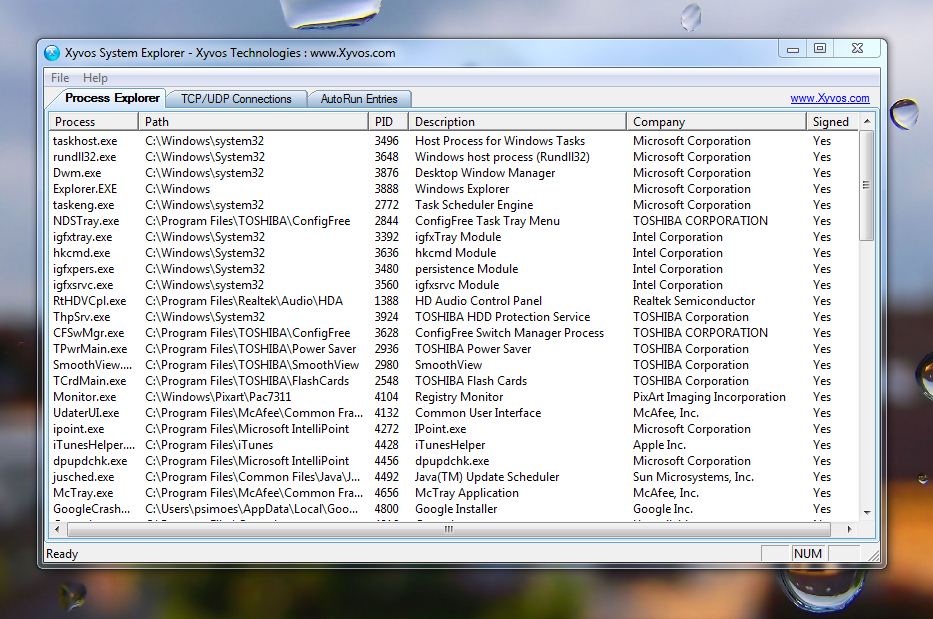Sort by the Company column header
Screen dimensions: 933x619
(716, 121)
